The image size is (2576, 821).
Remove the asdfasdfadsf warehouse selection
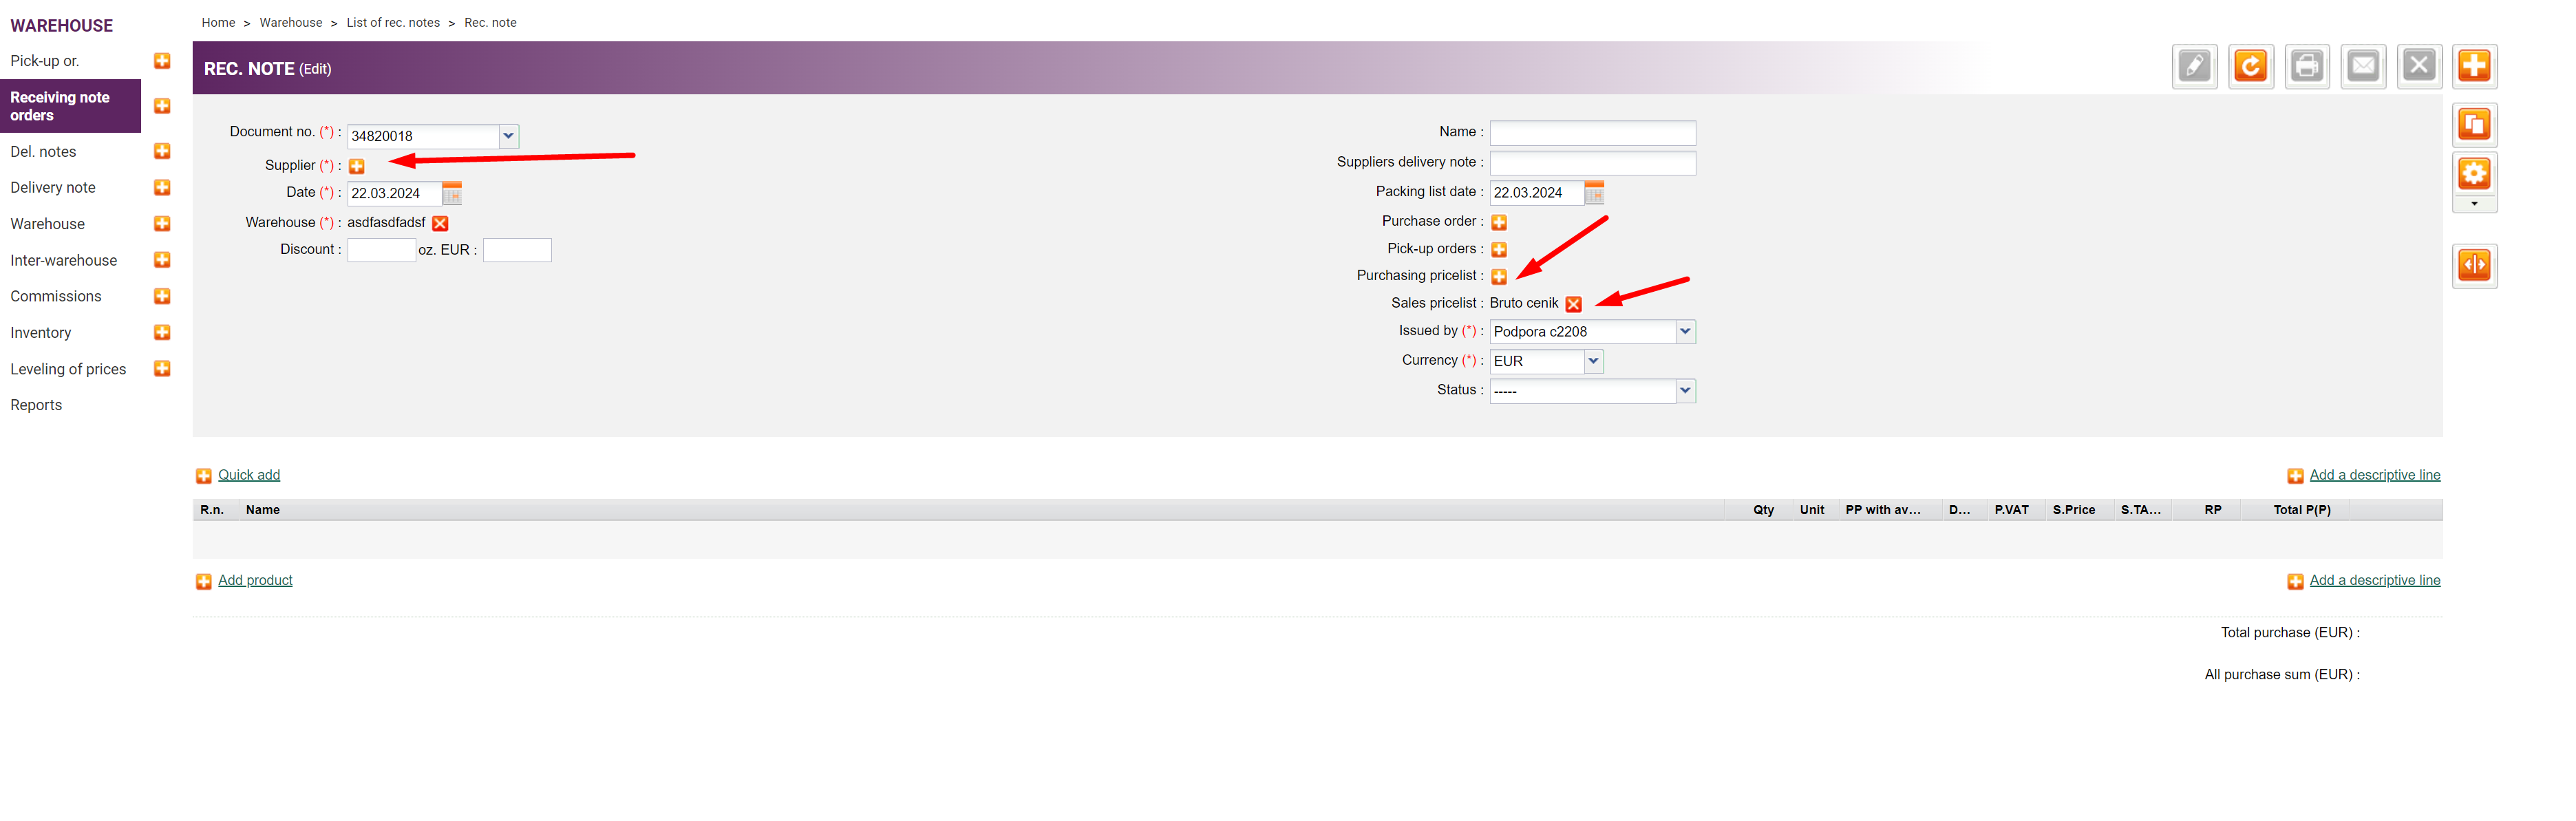click(x=440, y=224)
